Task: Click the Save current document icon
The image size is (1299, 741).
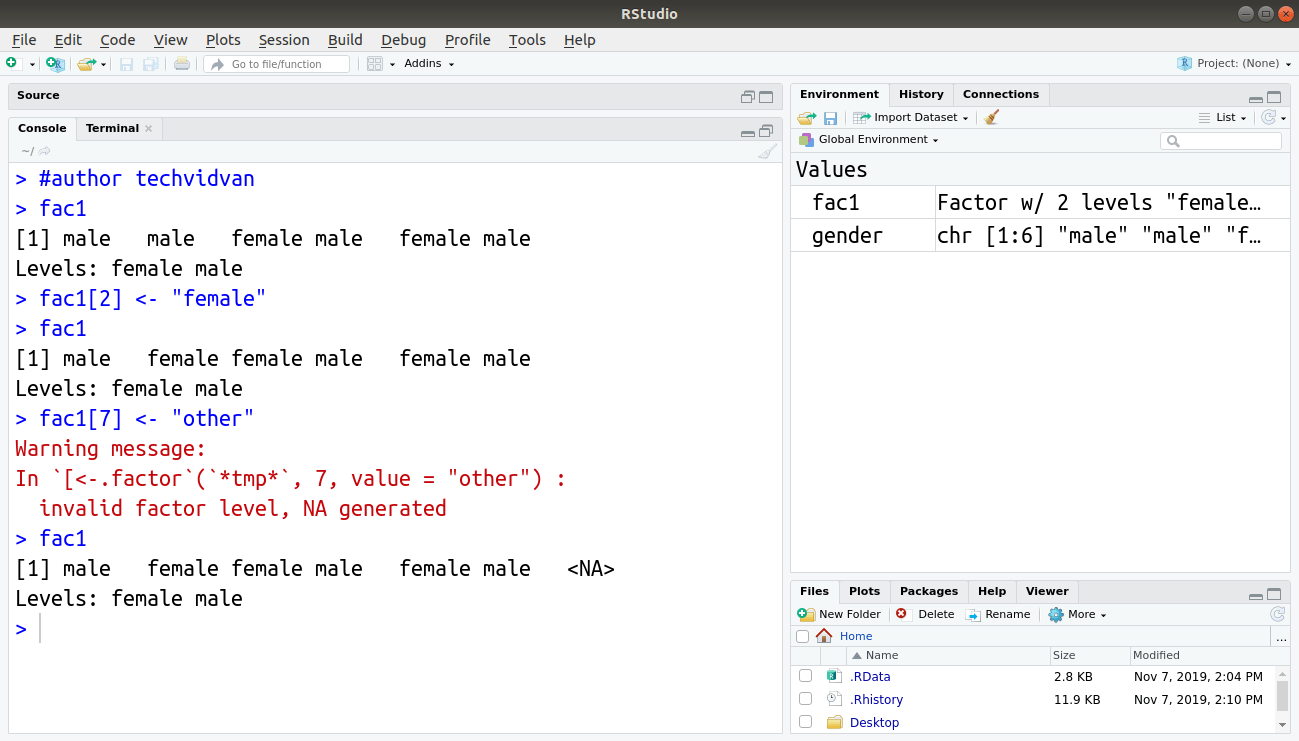Action: 126,64
